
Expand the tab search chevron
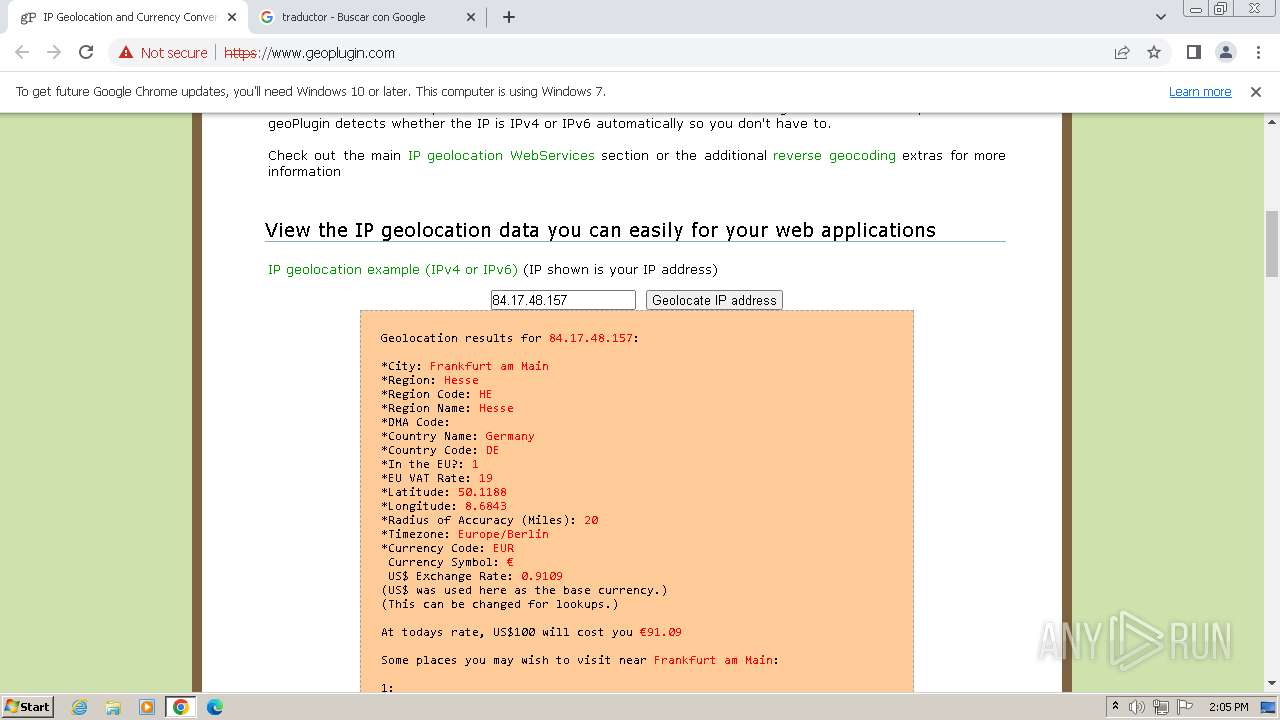click(x=1160, y=17)
